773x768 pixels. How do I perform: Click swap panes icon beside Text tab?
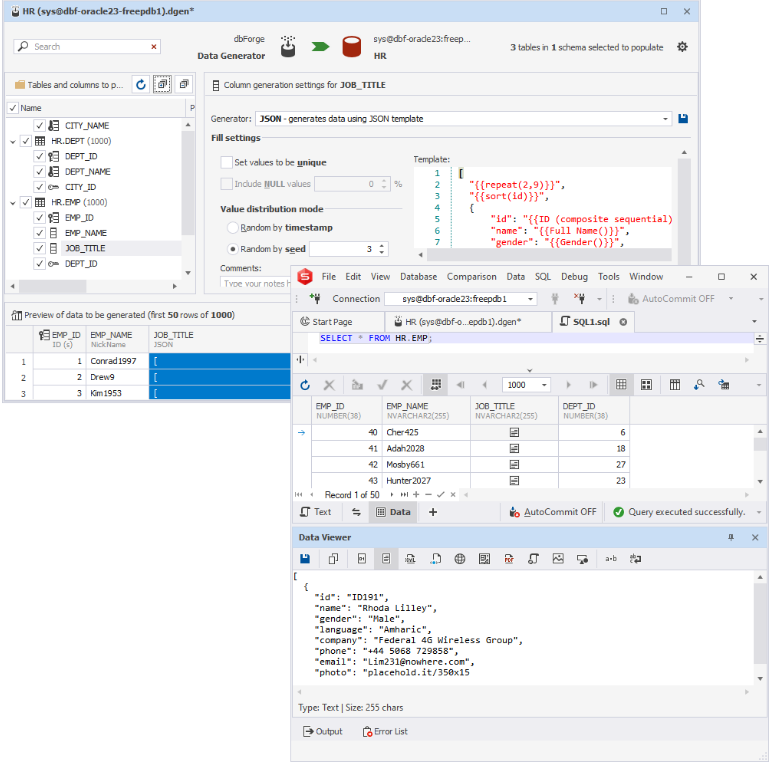(x=356, y=512)
